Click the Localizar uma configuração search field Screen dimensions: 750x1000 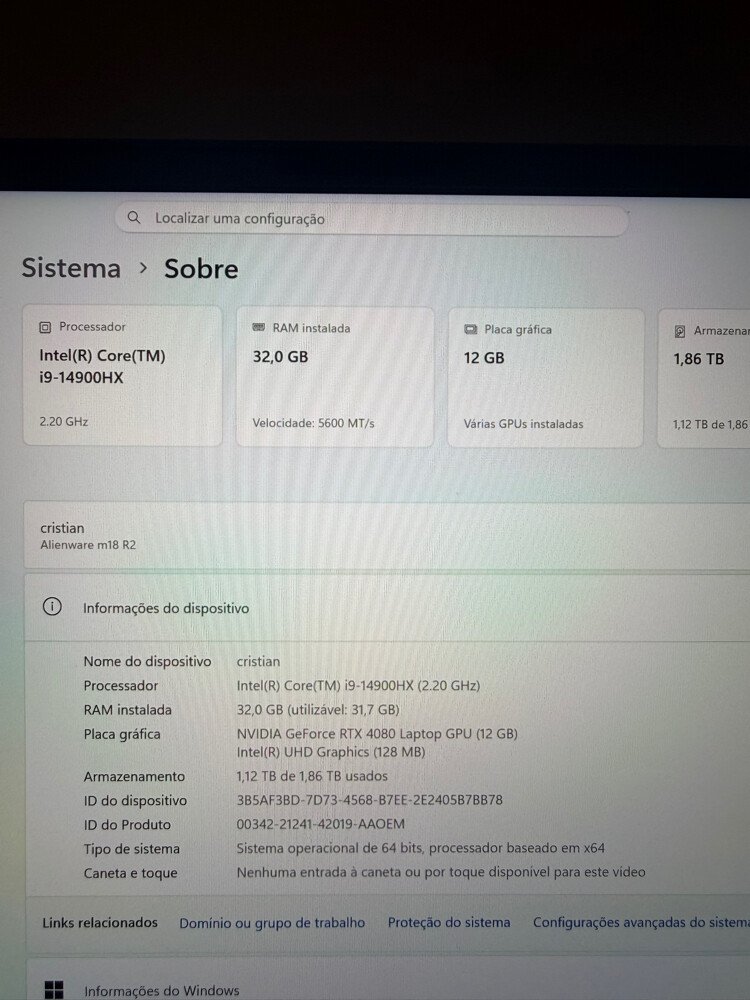point(372,219)
